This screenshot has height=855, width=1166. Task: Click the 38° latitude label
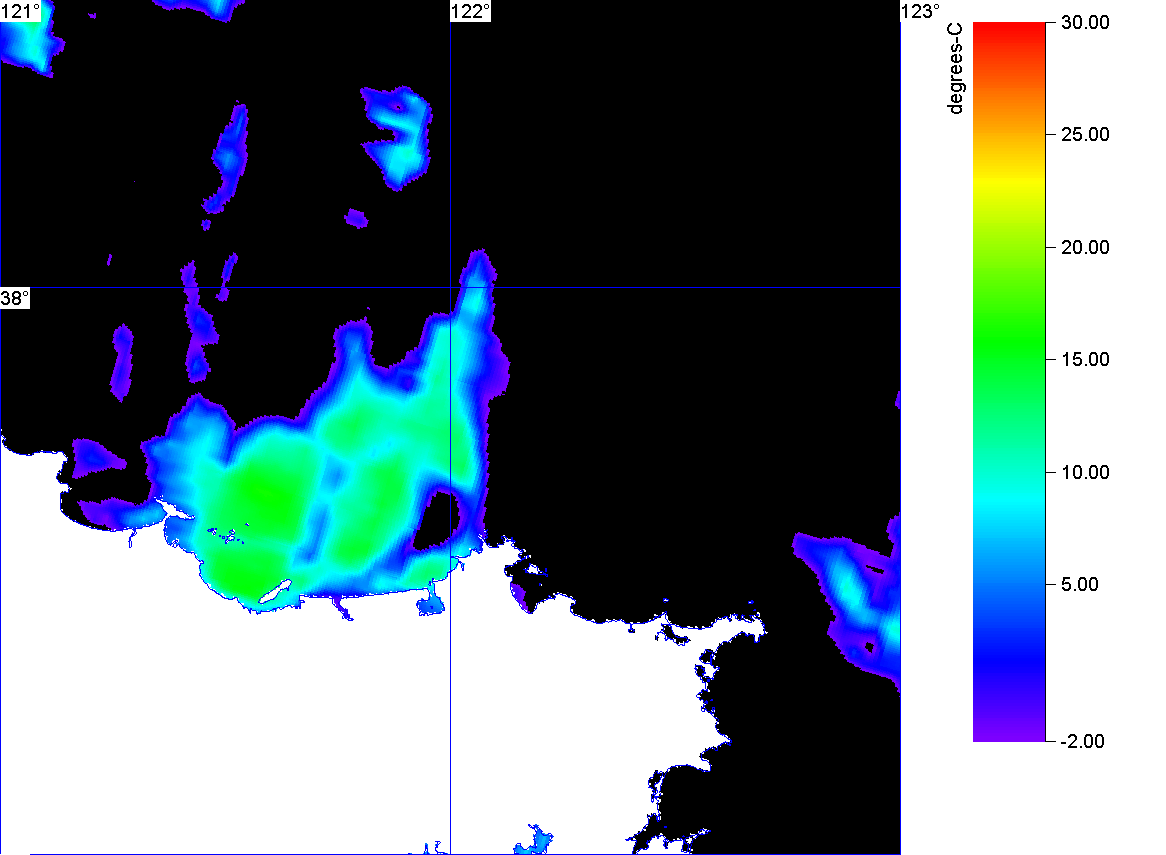click(15, 298)
